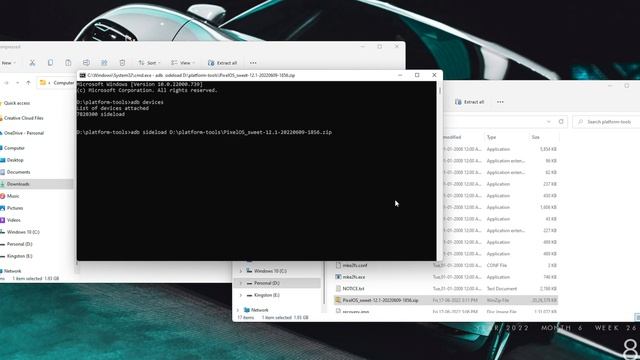Select mke2fs.exe file in platform-tools
The height and width of the screenshot is (360, 640).
[x=353, y=277]
